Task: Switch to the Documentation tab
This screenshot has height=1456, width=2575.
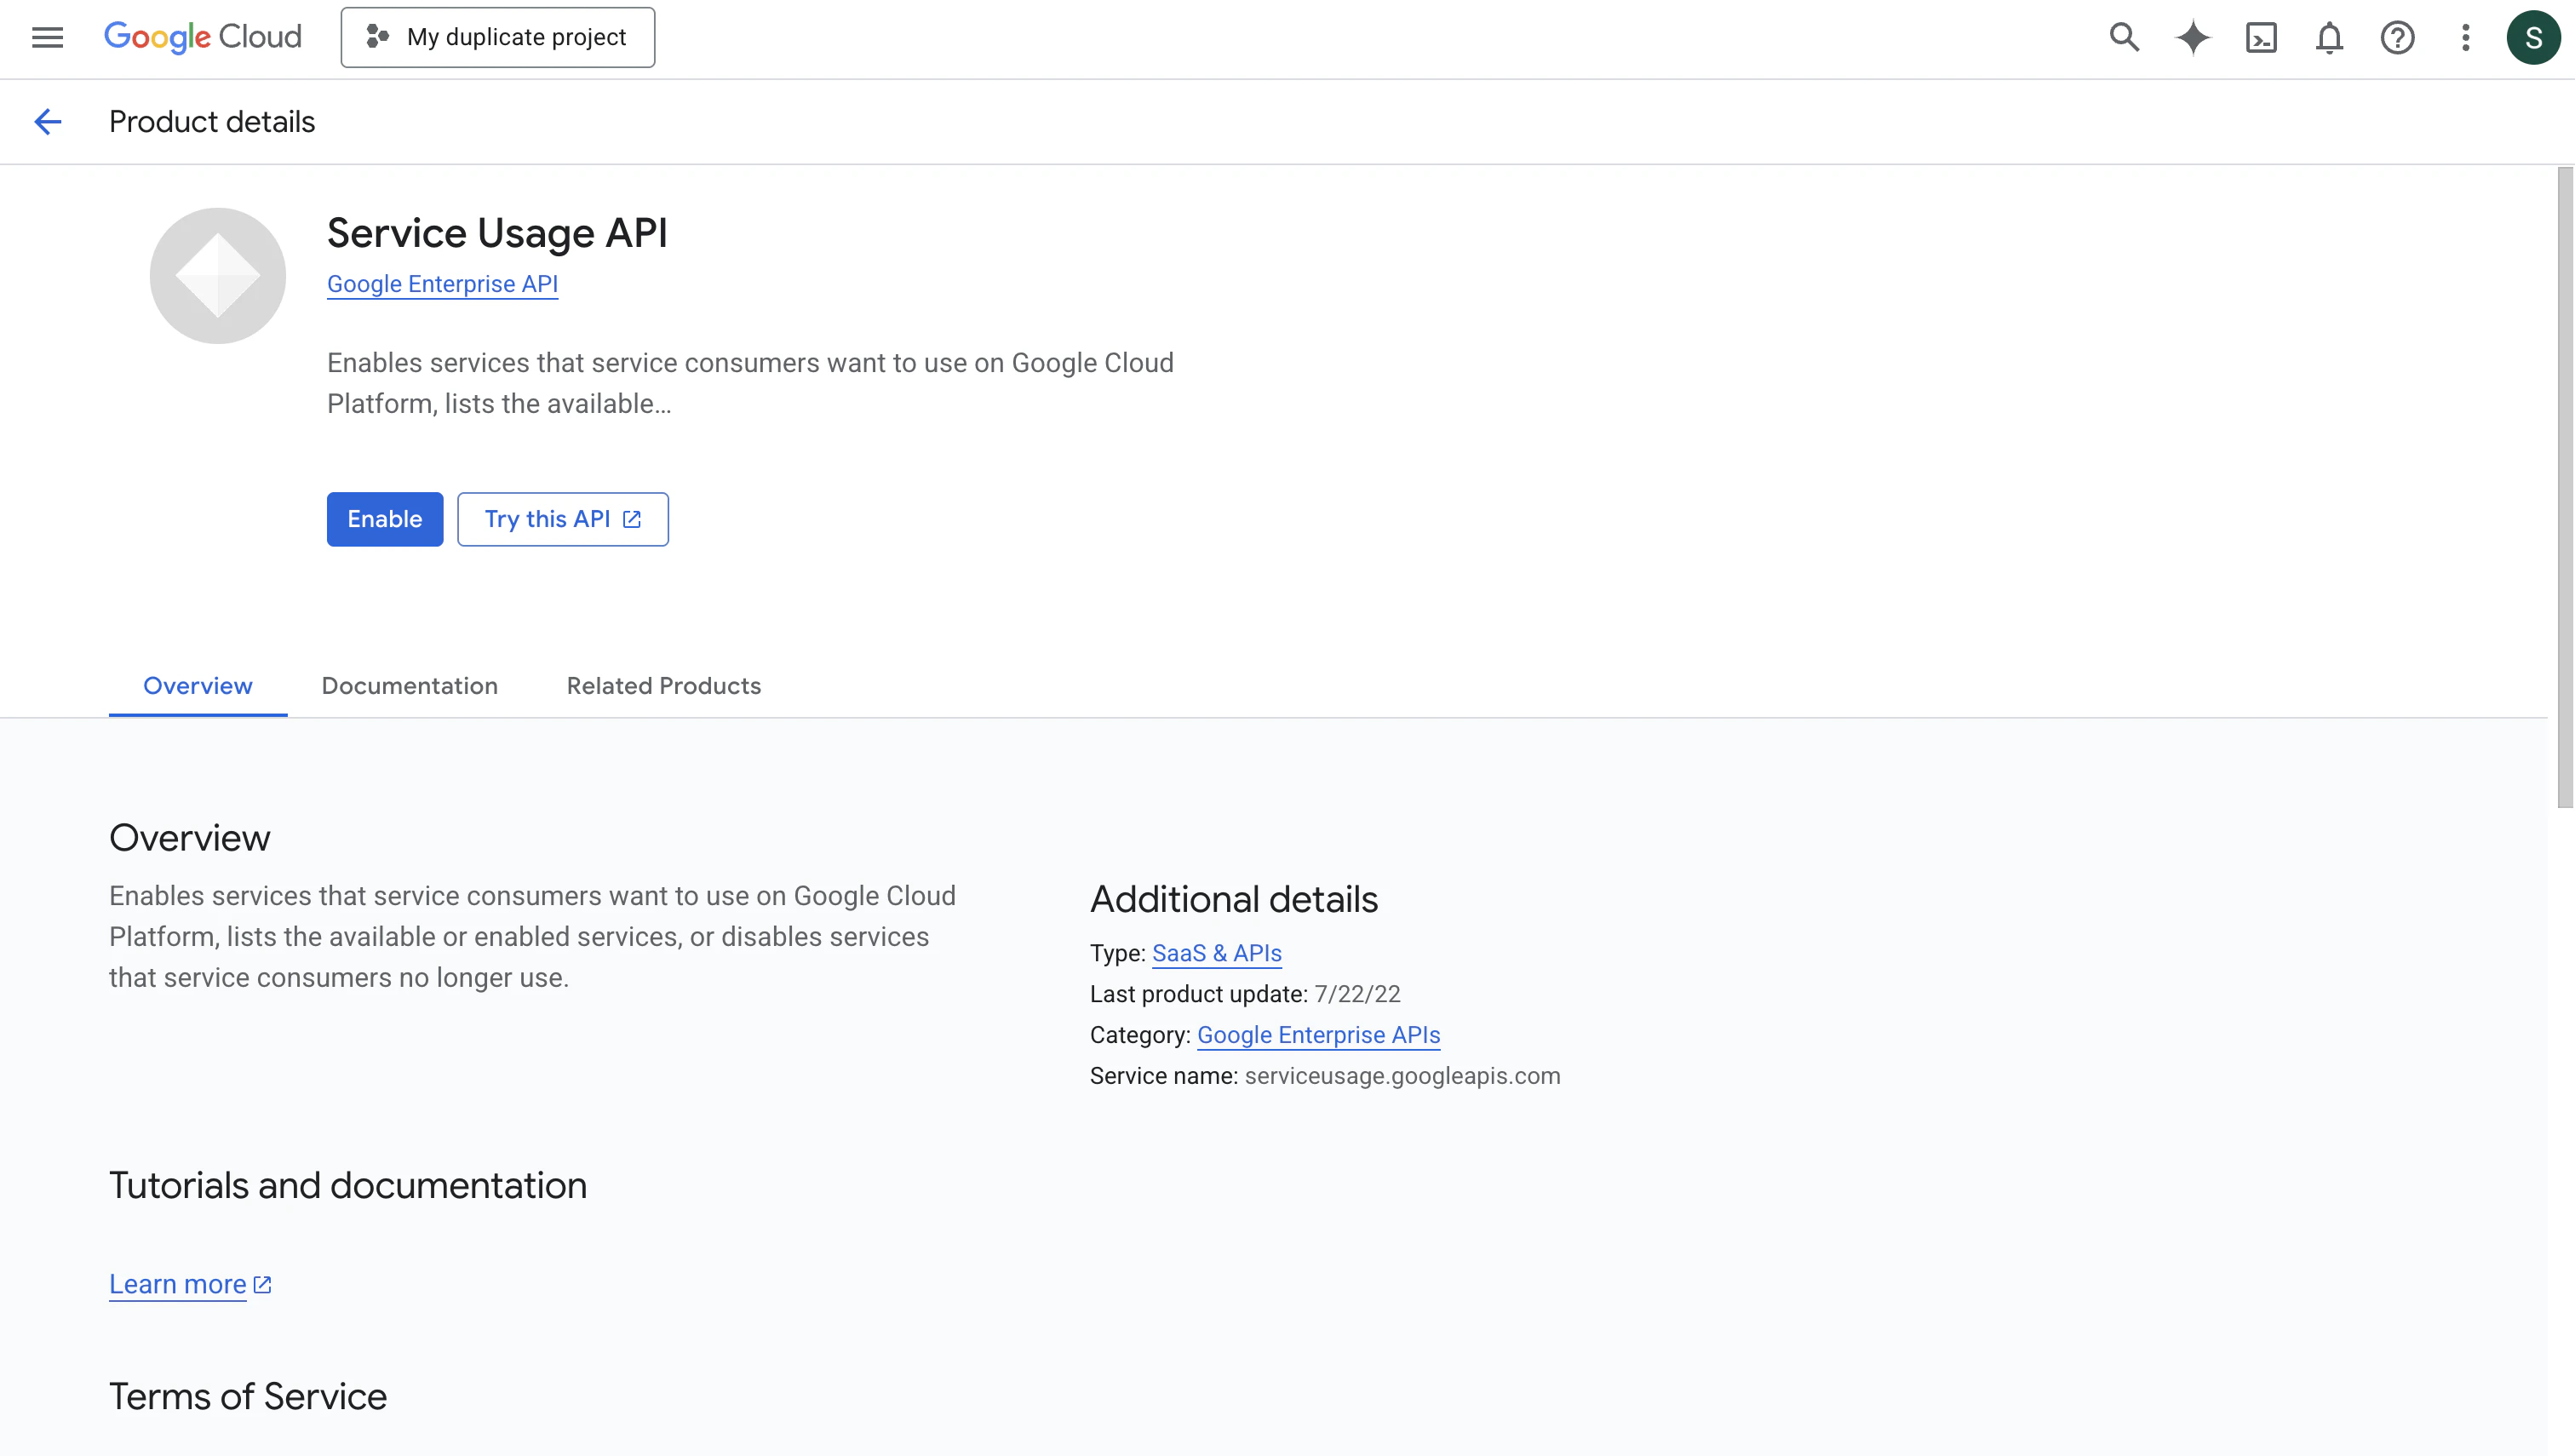Action: click(x=410, y=686)
